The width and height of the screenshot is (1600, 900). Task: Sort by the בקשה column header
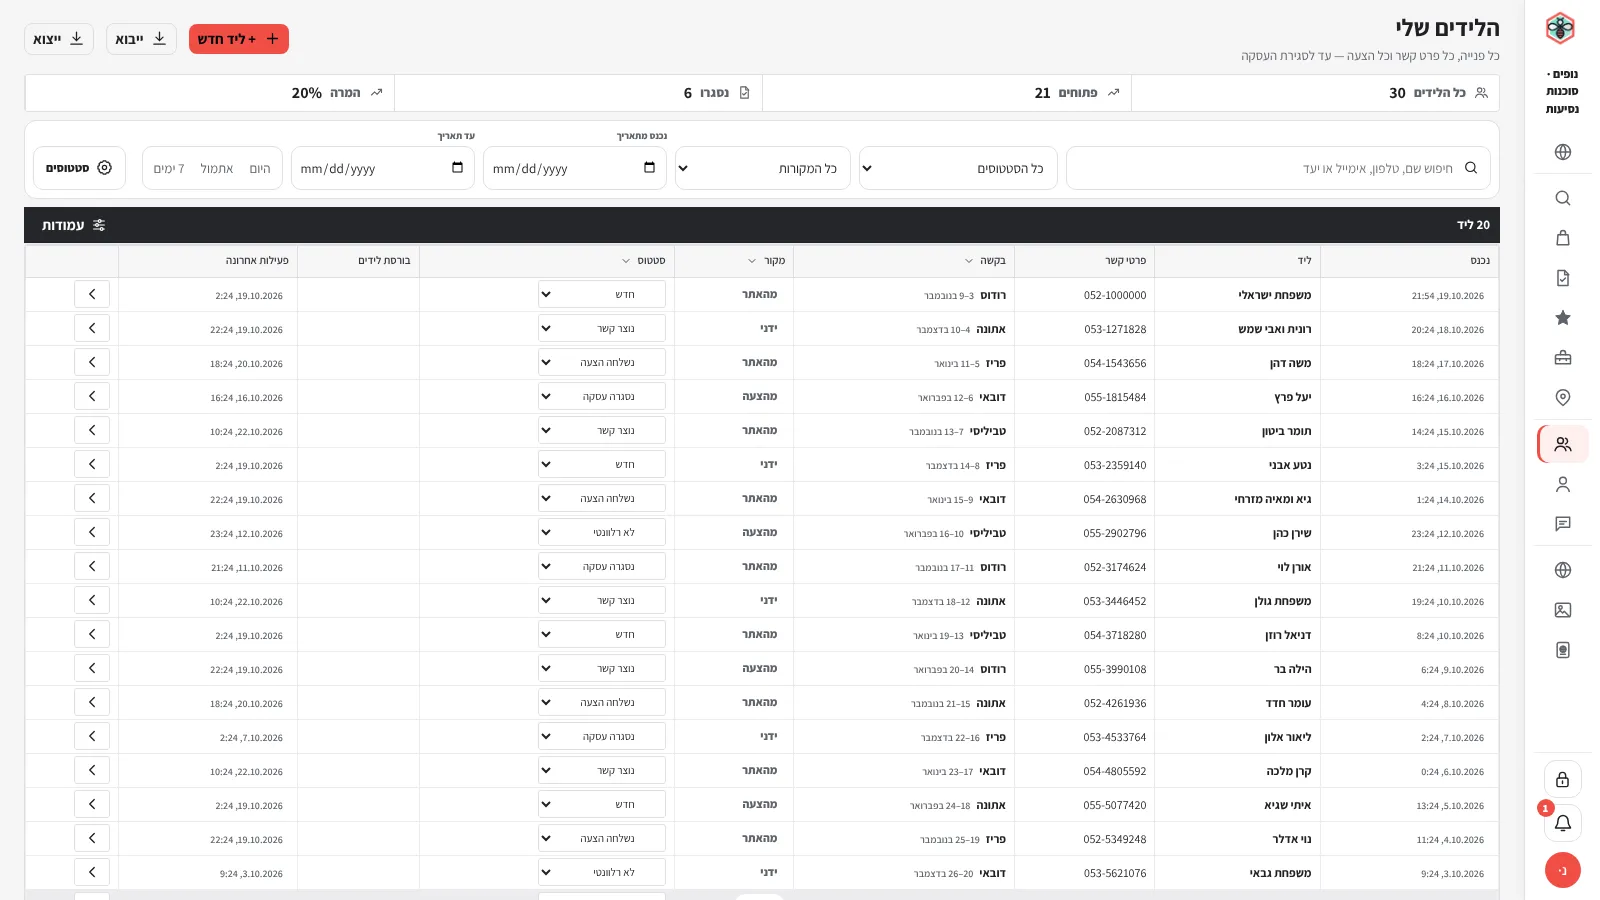(986, 260)
